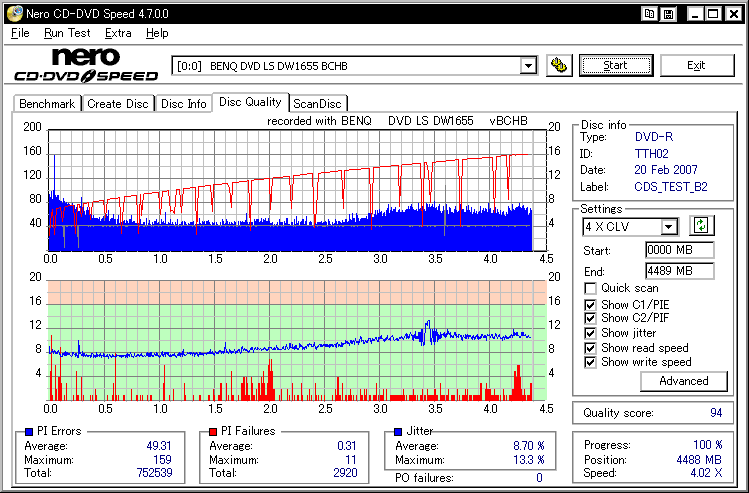The image size is (749, 493).
Task: Click the Start position field 0000 MB
Action: (679, 250)
